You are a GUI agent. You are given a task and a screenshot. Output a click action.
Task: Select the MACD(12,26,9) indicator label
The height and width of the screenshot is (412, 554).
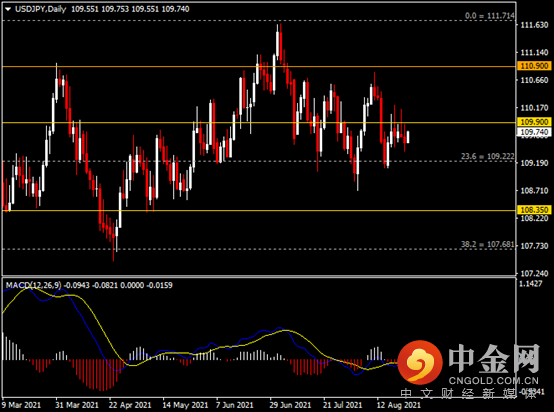[x=33, y=285]
